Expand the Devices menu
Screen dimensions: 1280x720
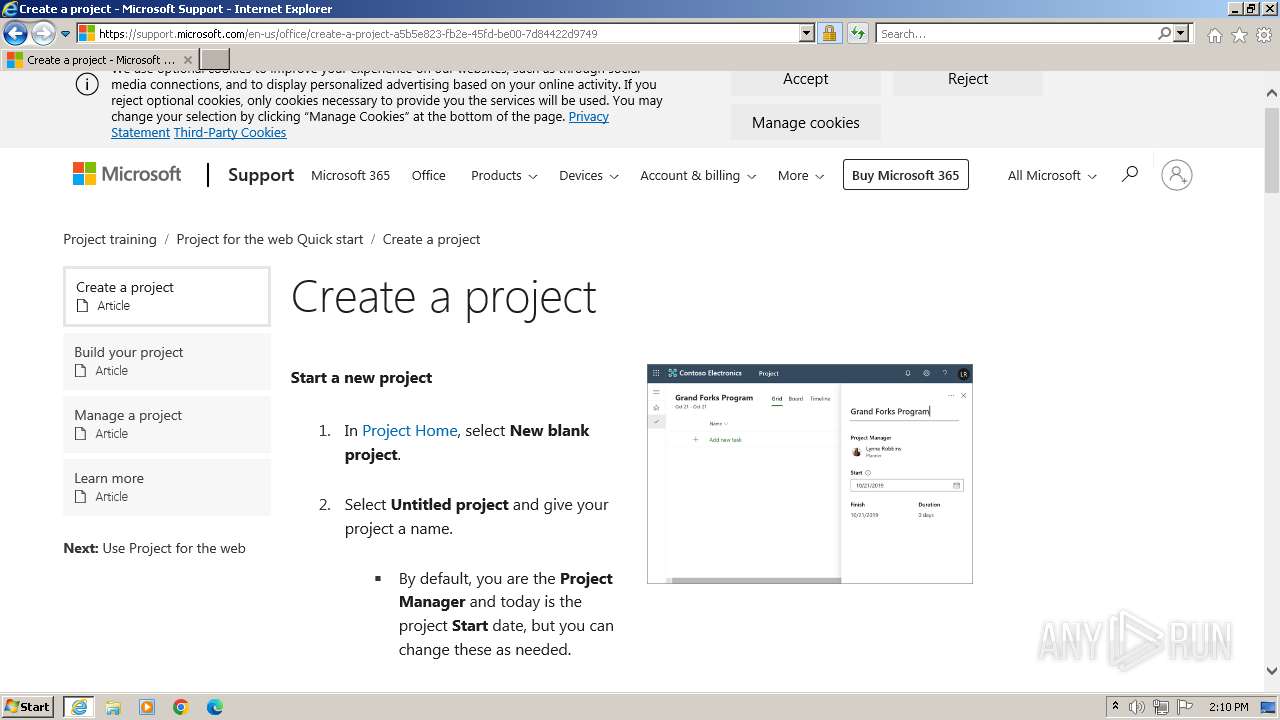(x=589, y=175)
